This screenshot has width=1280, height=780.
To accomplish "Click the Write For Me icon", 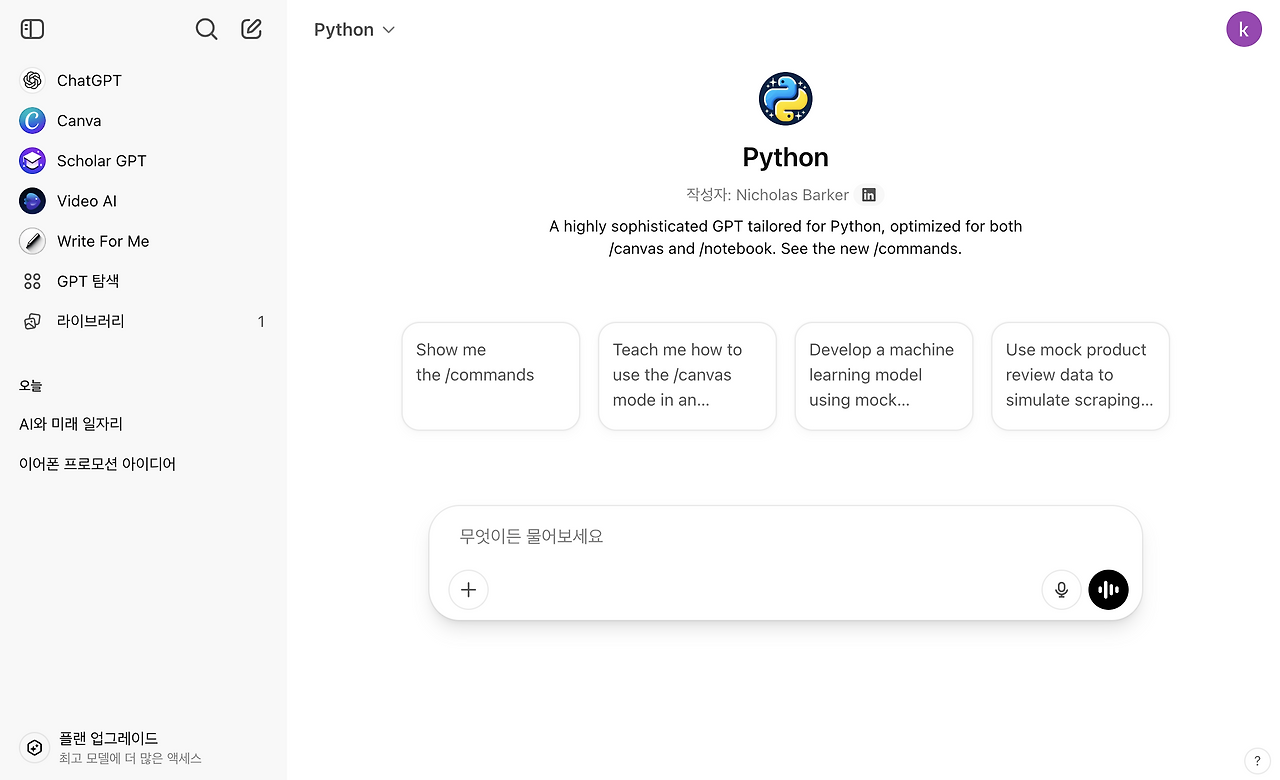I will pos(33,241).
